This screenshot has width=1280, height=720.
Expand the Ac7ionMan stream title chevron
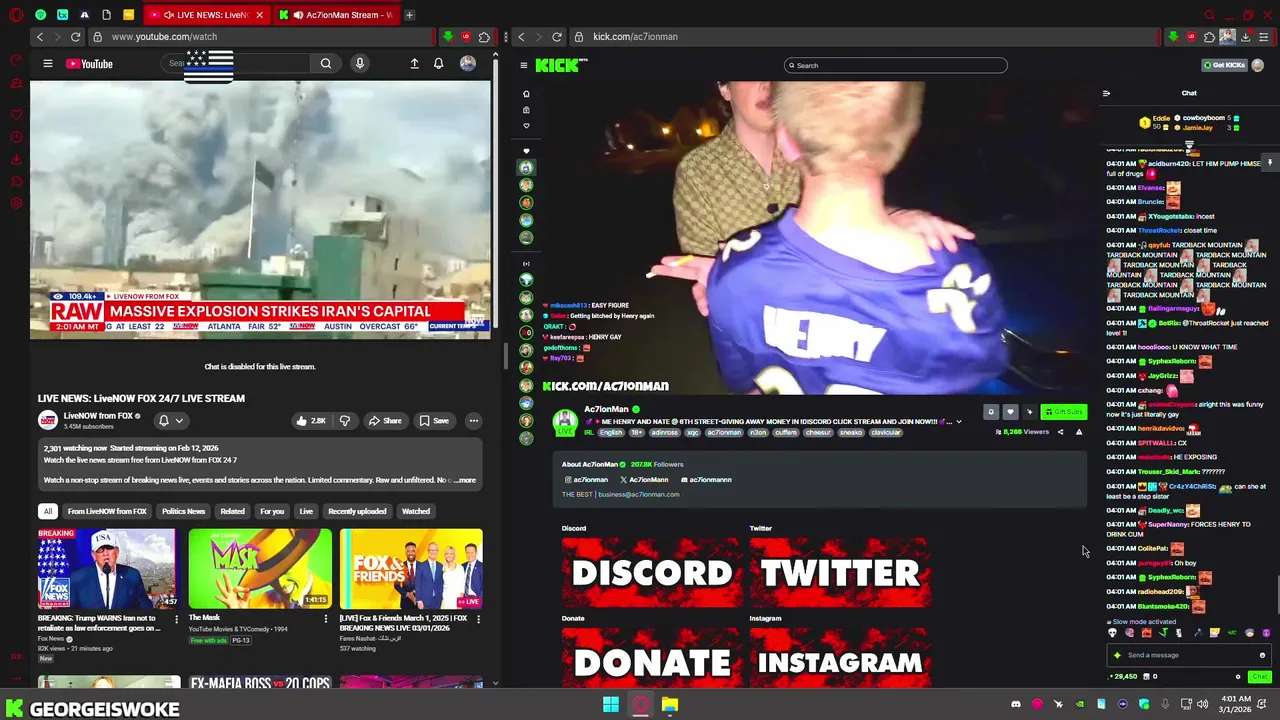pos(959,422)
